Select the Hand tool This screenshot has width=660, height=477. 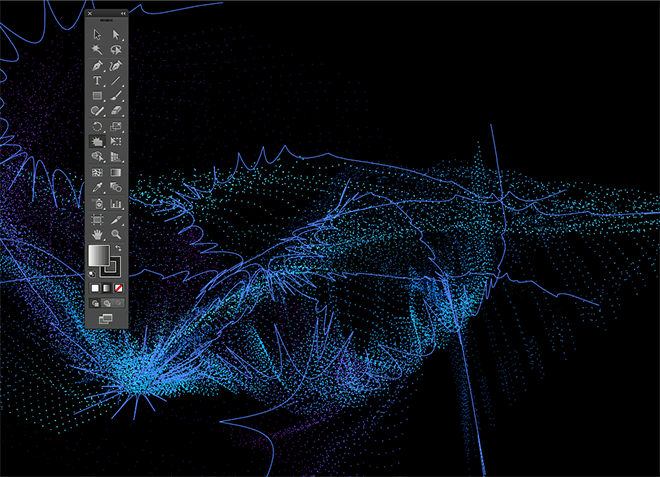click(x=97, y=233)
